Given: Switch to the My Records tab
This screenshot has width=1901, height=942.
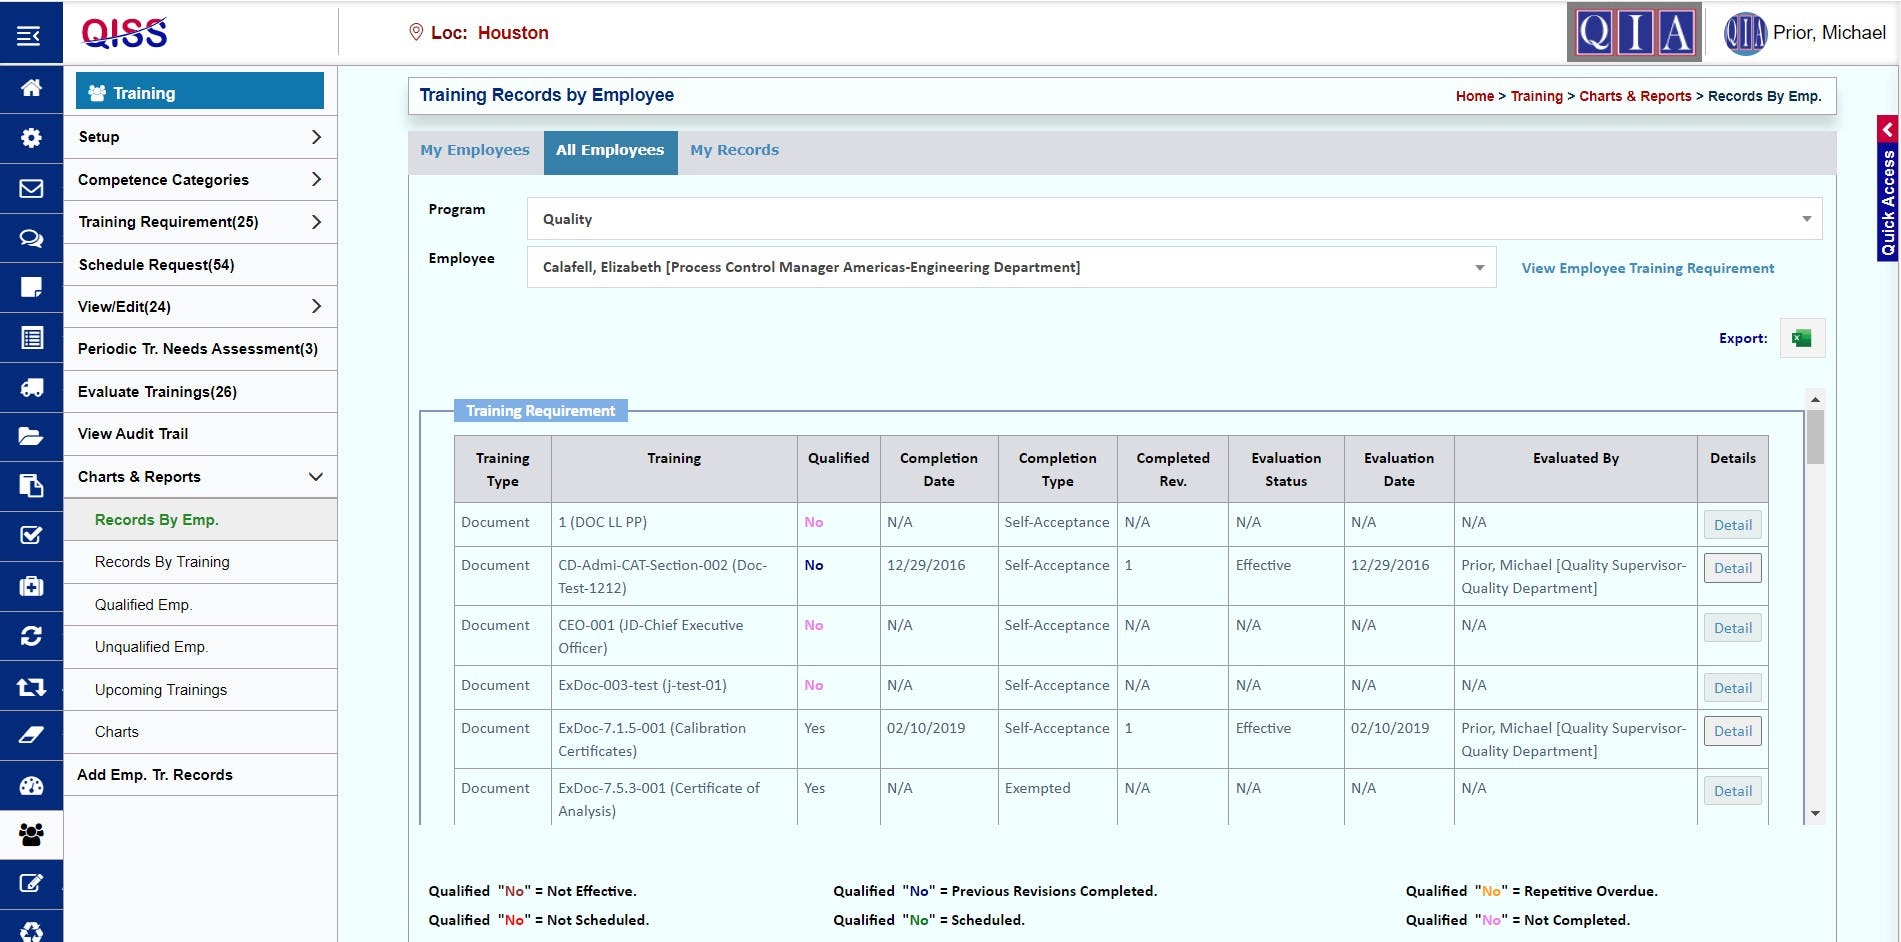Looking at the screenshot, I should [735, 150].
